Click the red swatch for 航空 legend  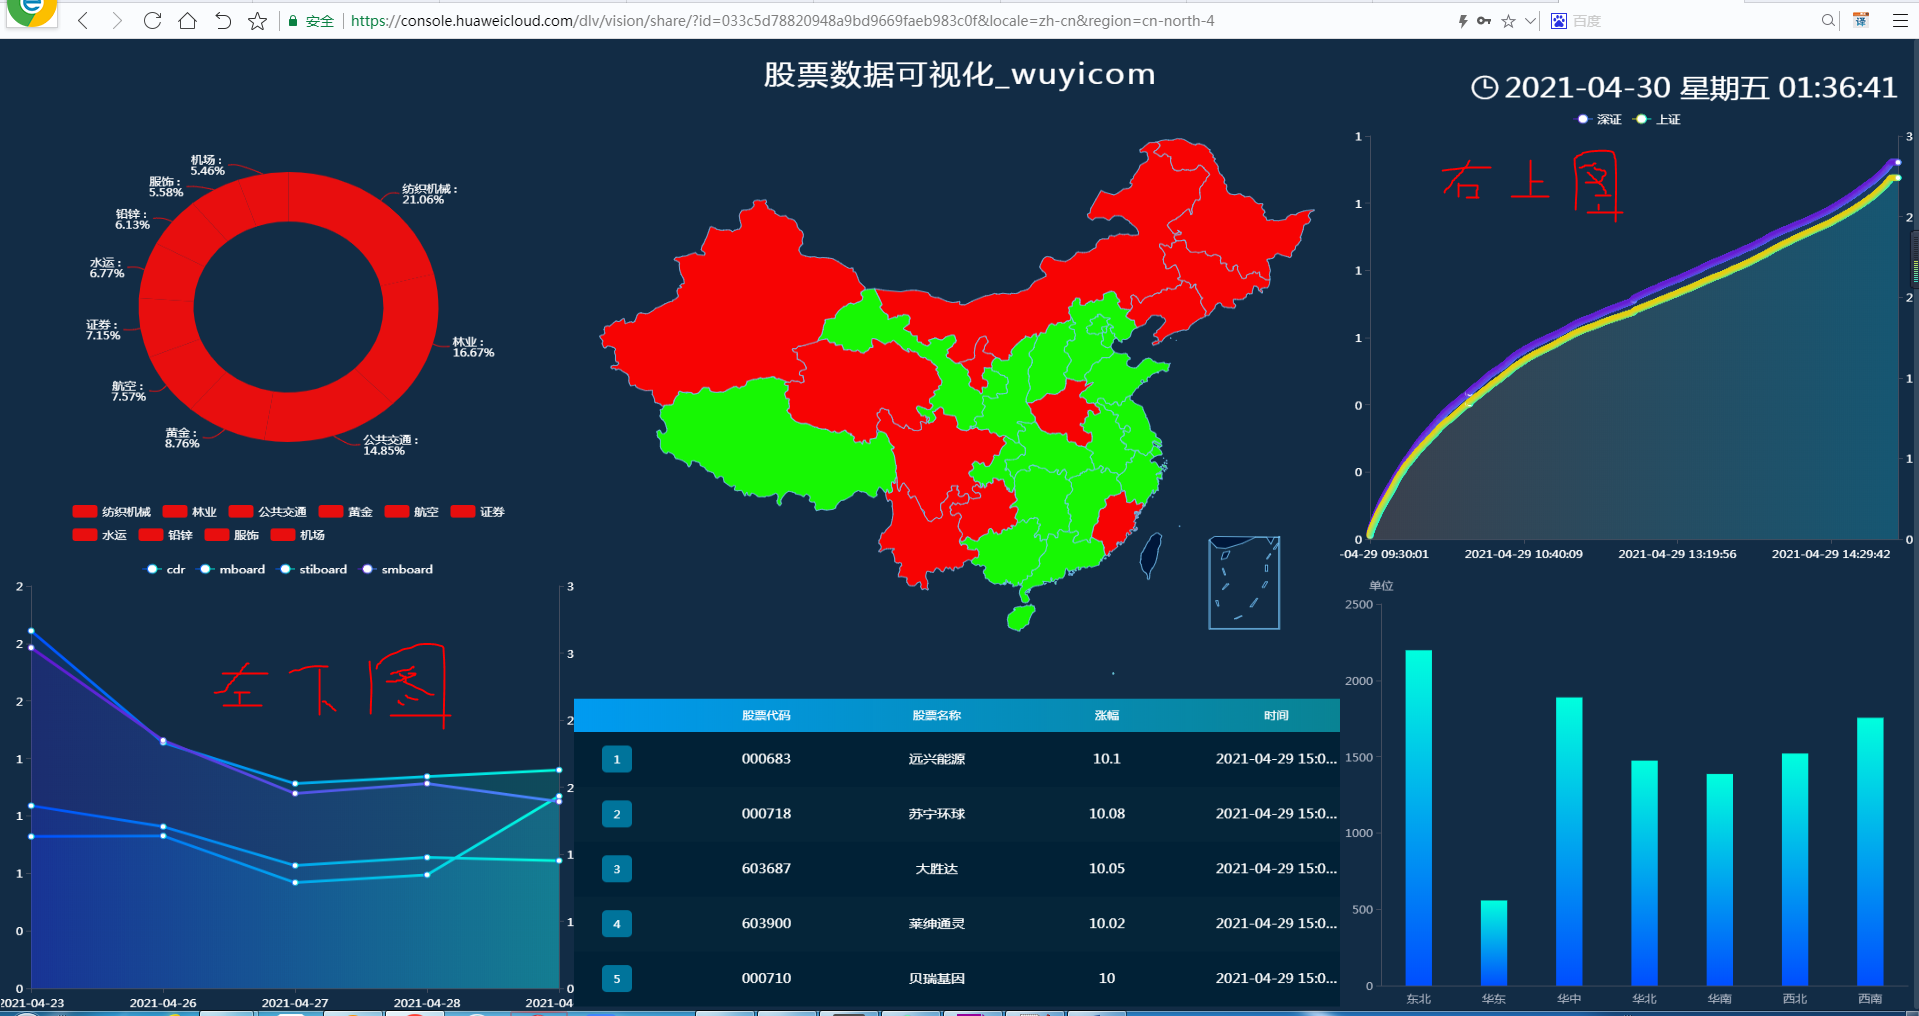[x=397, y=512]
